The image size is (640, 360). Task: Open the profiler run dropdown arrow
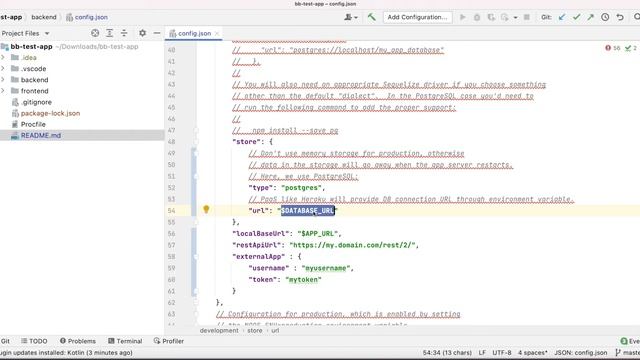(x=515, y=18)
